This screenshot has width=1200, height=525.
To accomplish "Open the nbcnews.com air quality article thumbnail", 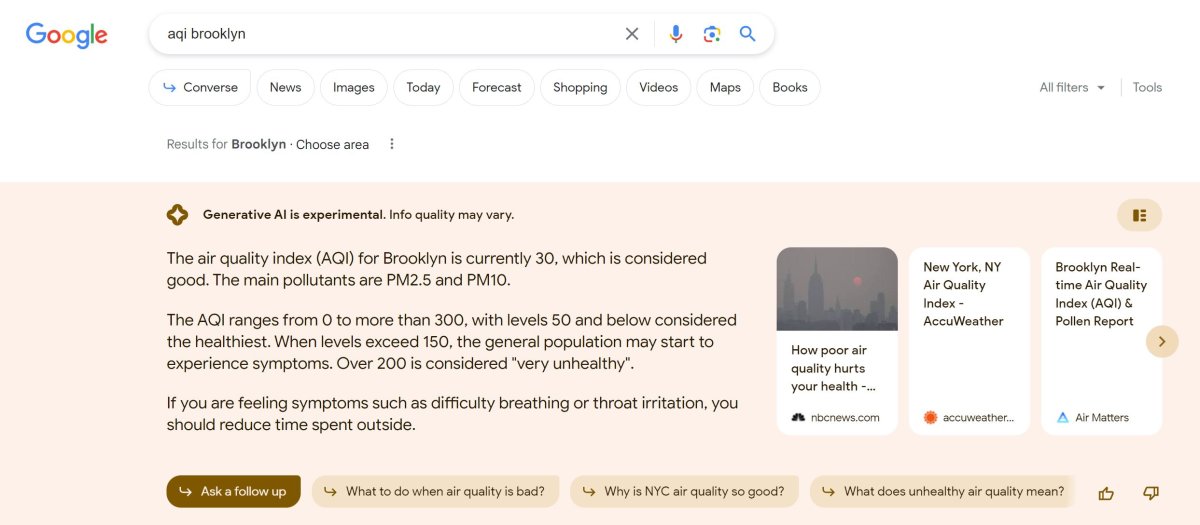I will [837, 289].
